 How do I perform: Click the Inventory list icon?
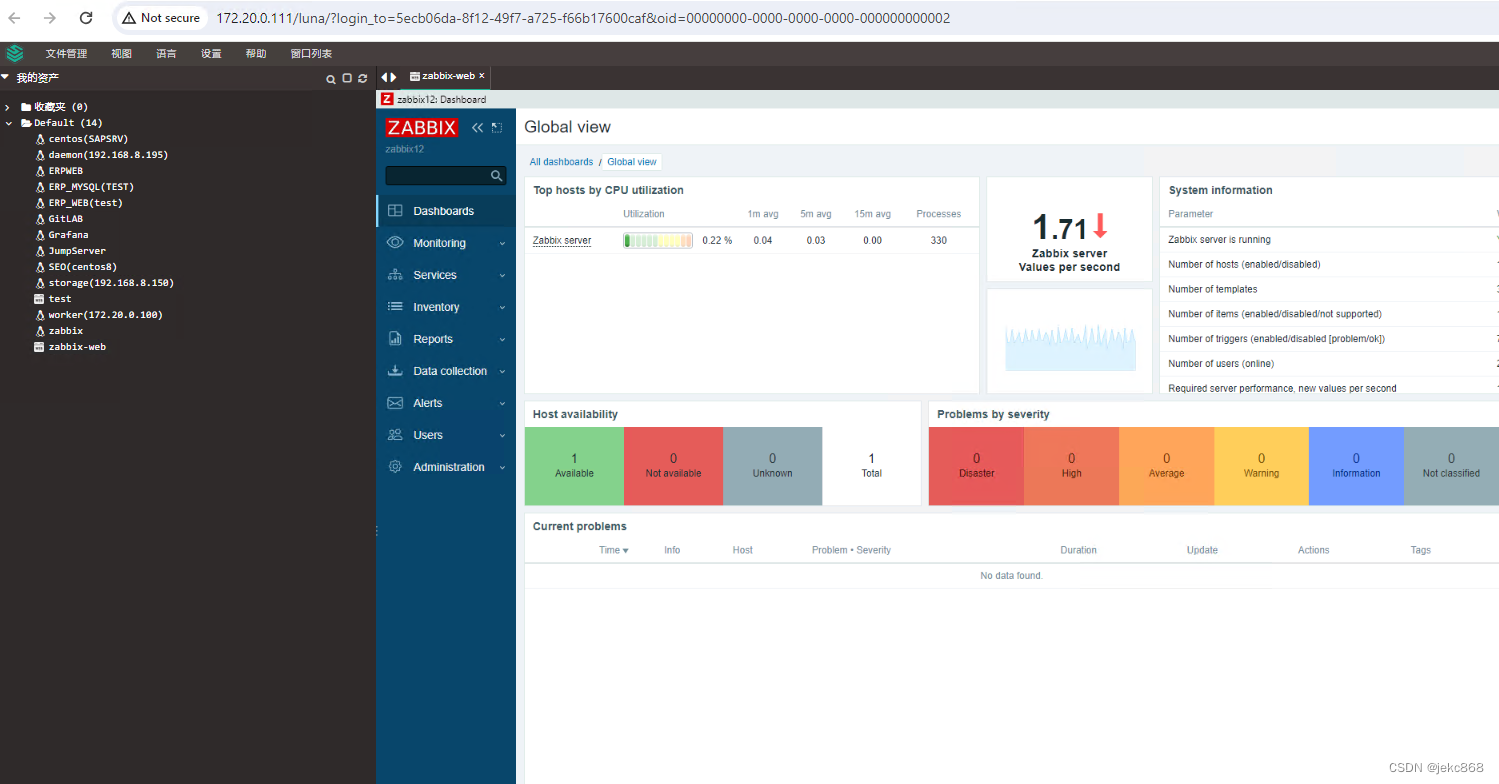pos(395,307)
